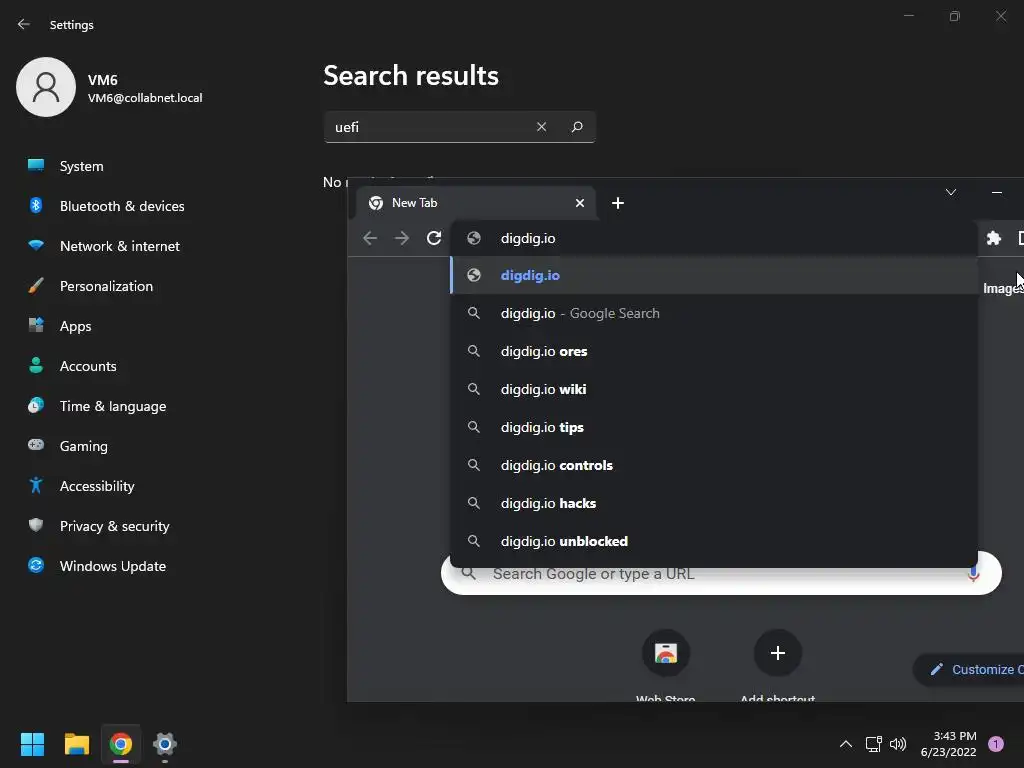Choose digdig.io ores suggestion
Screen dimensions: 1024x768
[x=714, y=351]
